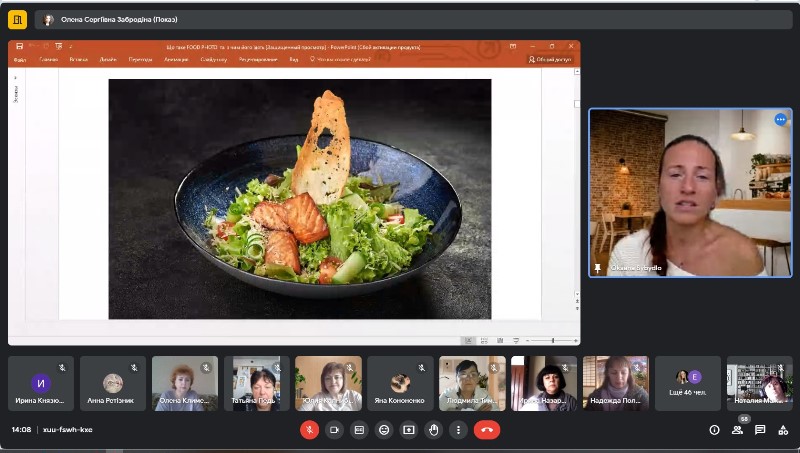Toggle the camera on or off
The height and width of the screenshot is (453, 800).
click(334, 430)
